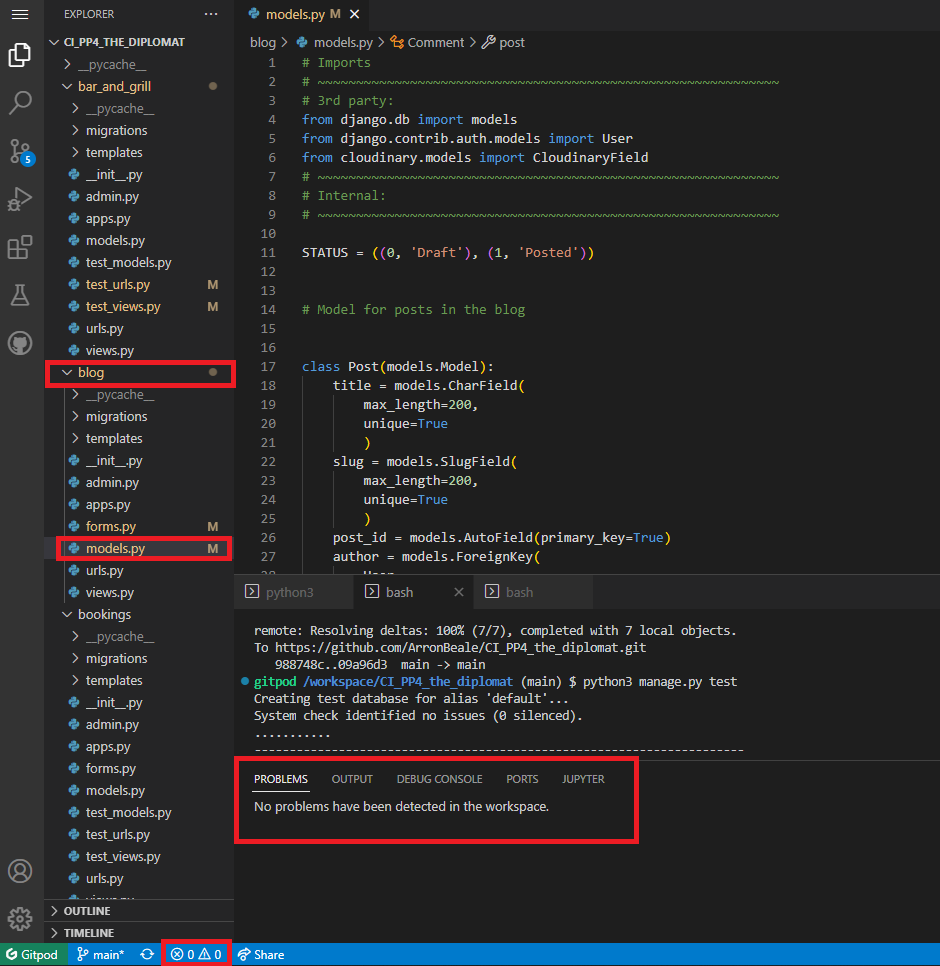
Task: Open admin.py in bar_and_grill
Action: (139, 197)
